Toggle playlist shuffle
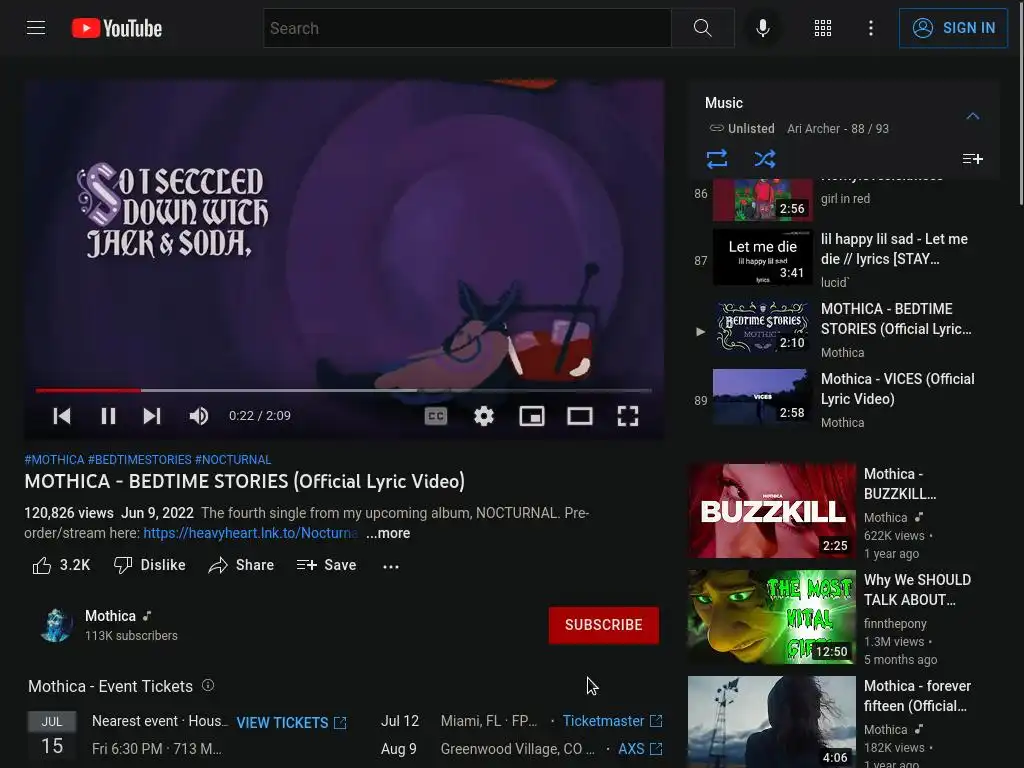The width and height of the screenshot is (1024, 768). [x=765, y=159]
